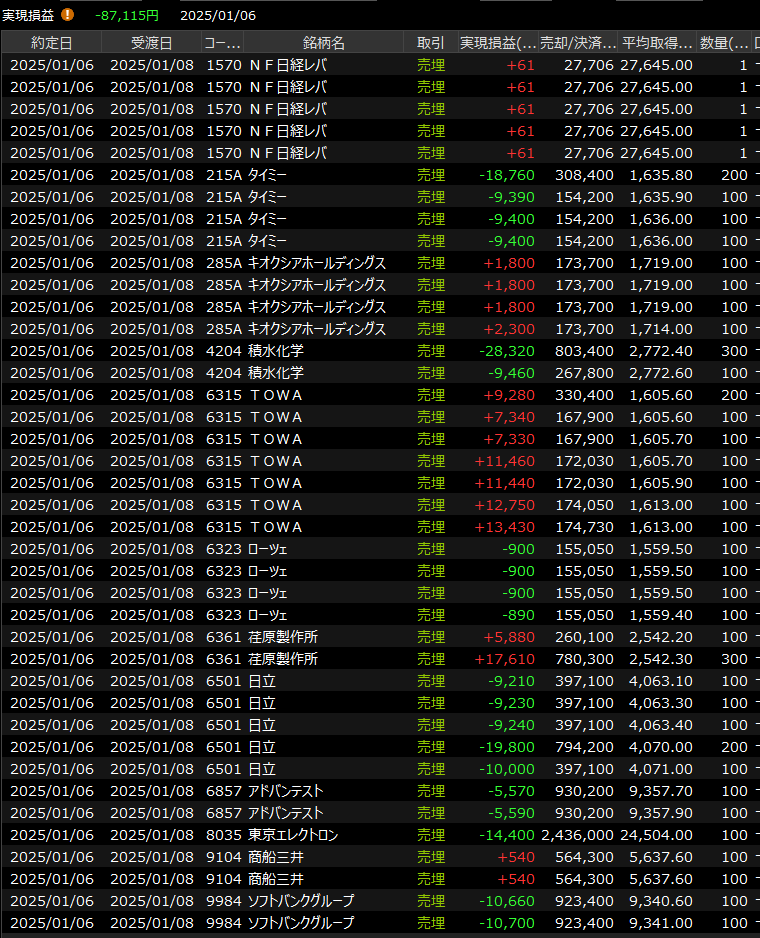
Task: Click the 売却/決済 column header
Action: [577, 43]
